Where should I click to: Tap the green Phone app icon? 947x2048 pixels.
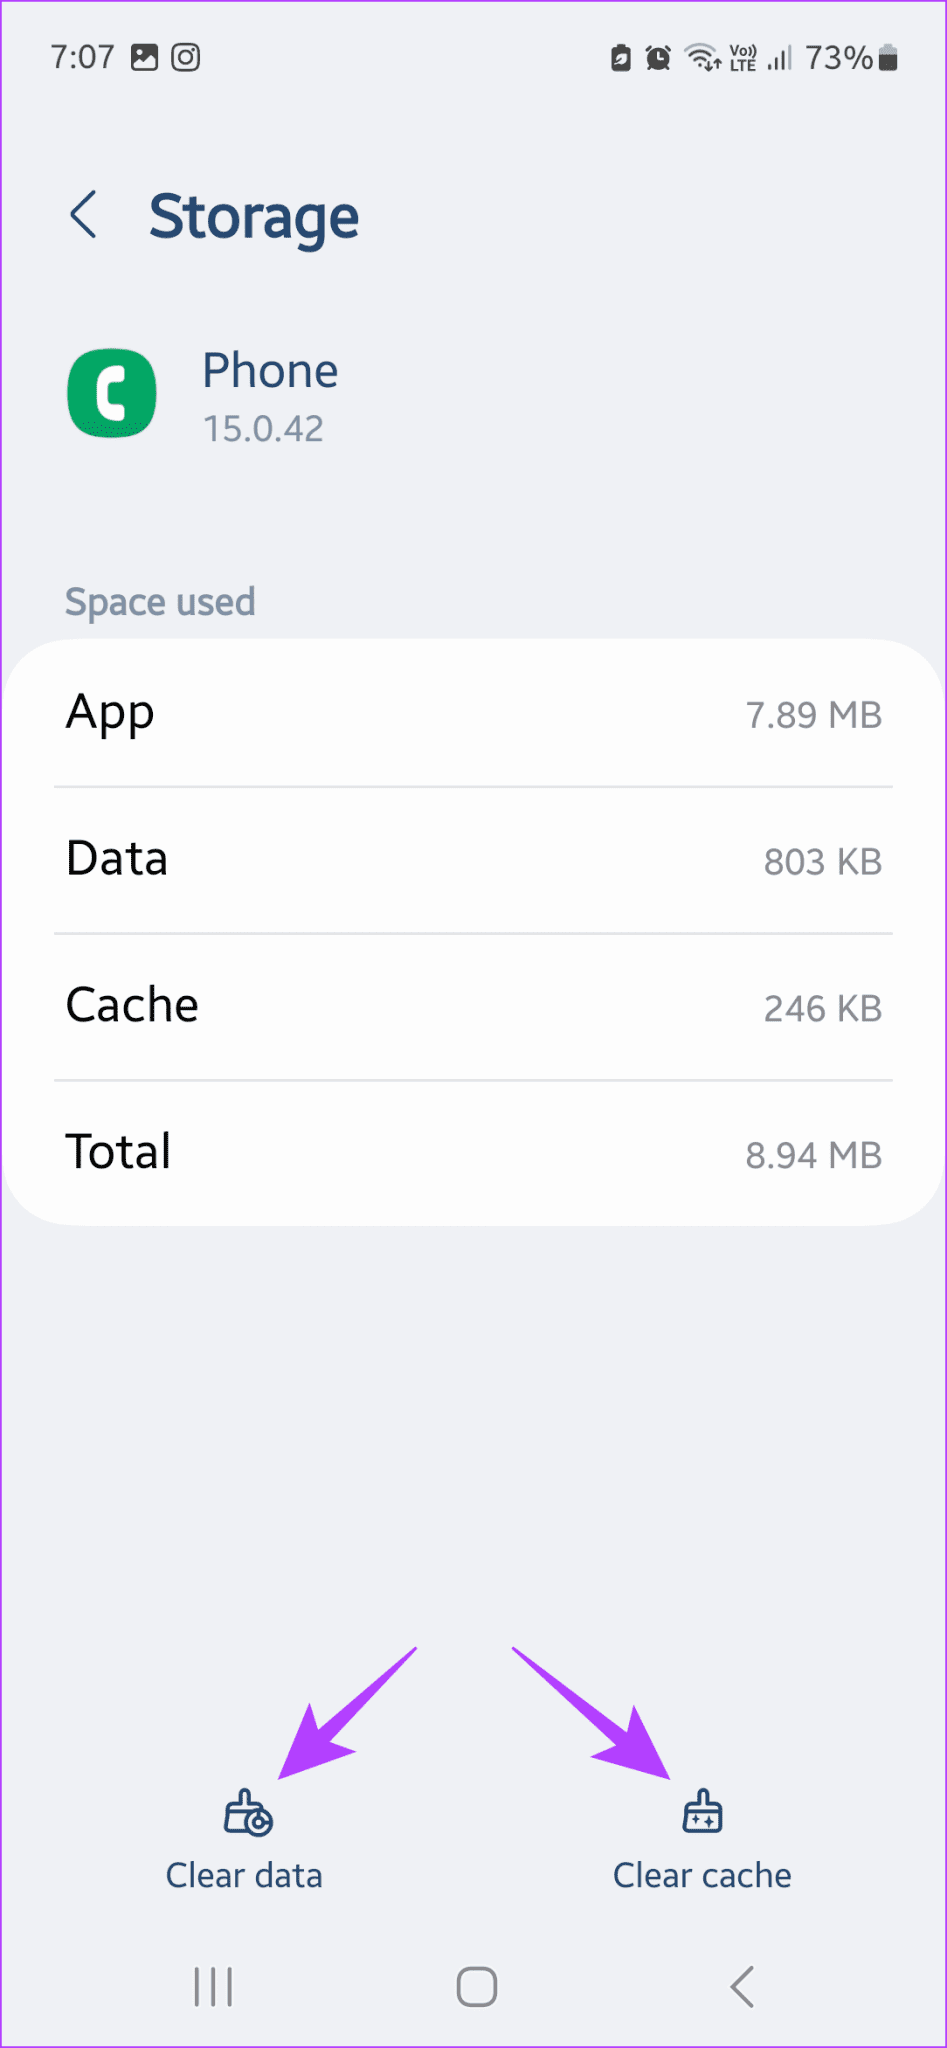click(x=112, y=393)
